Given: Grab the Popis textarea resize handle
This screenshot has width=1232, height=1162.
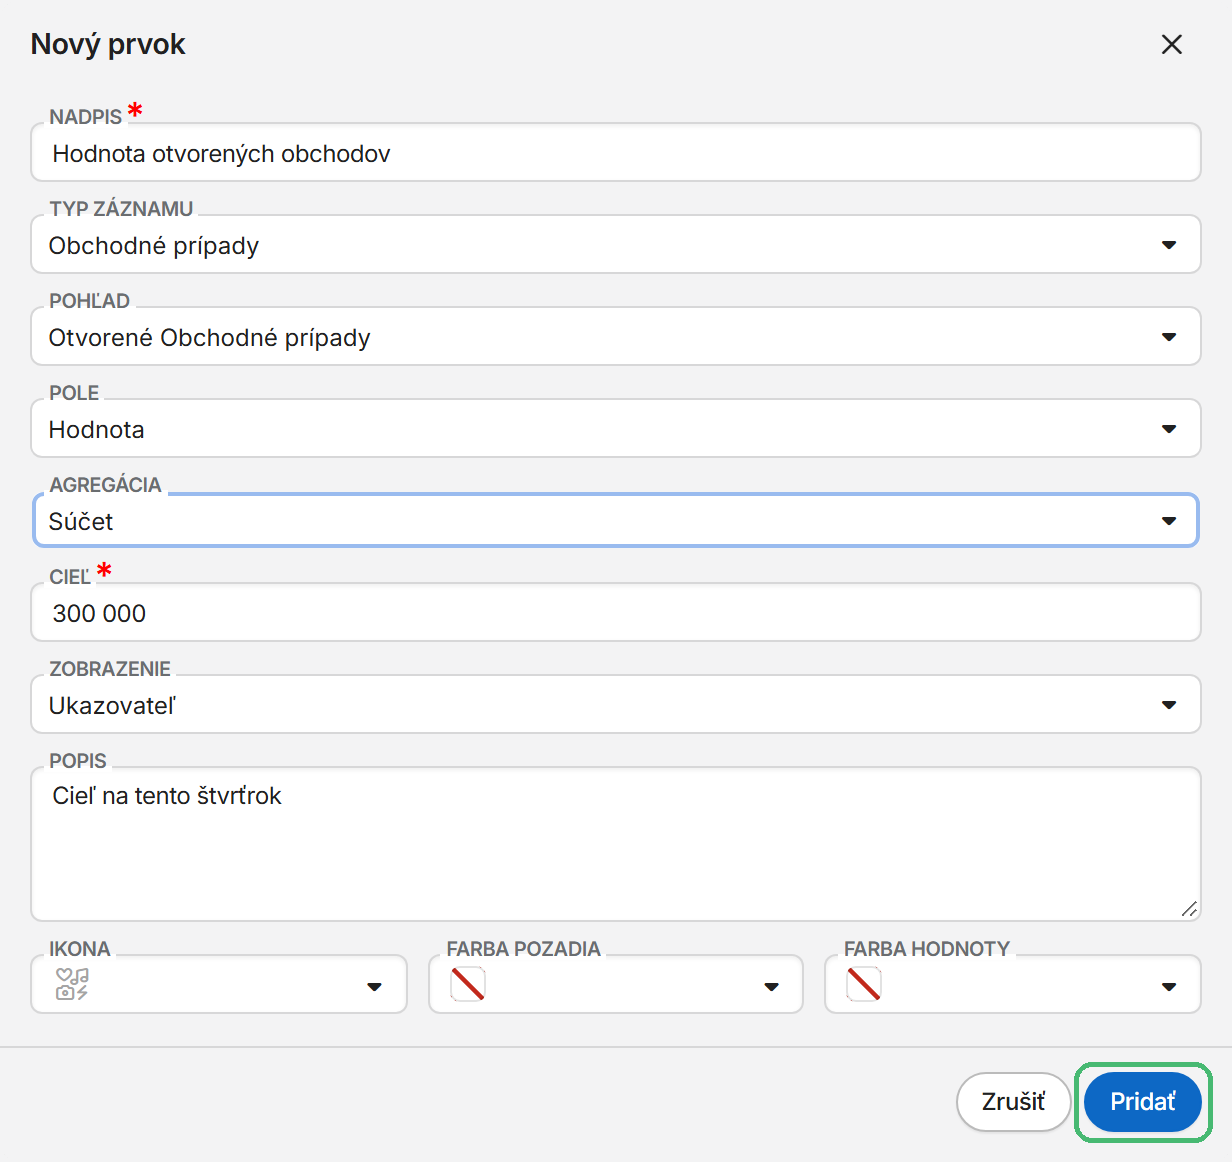Looking at the screenshot, I should coord(1188,908).
